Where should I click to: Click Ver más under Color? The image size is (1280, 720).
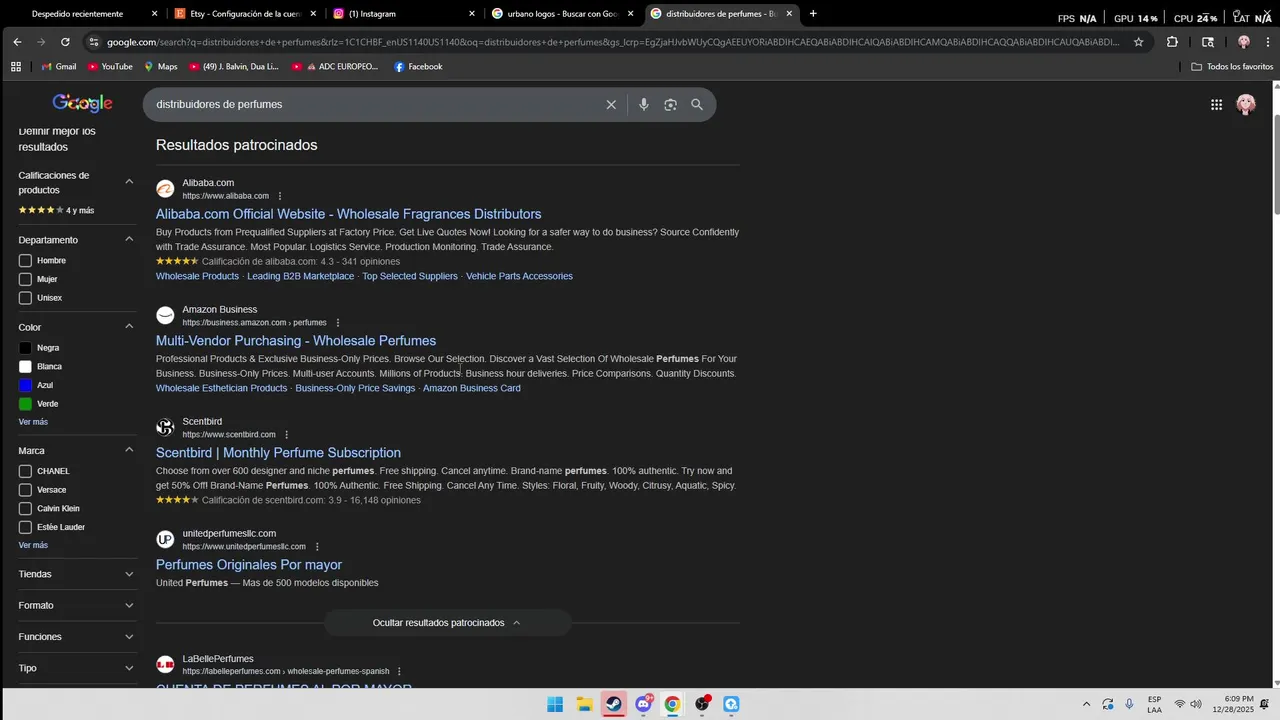(x=33, y=422)
